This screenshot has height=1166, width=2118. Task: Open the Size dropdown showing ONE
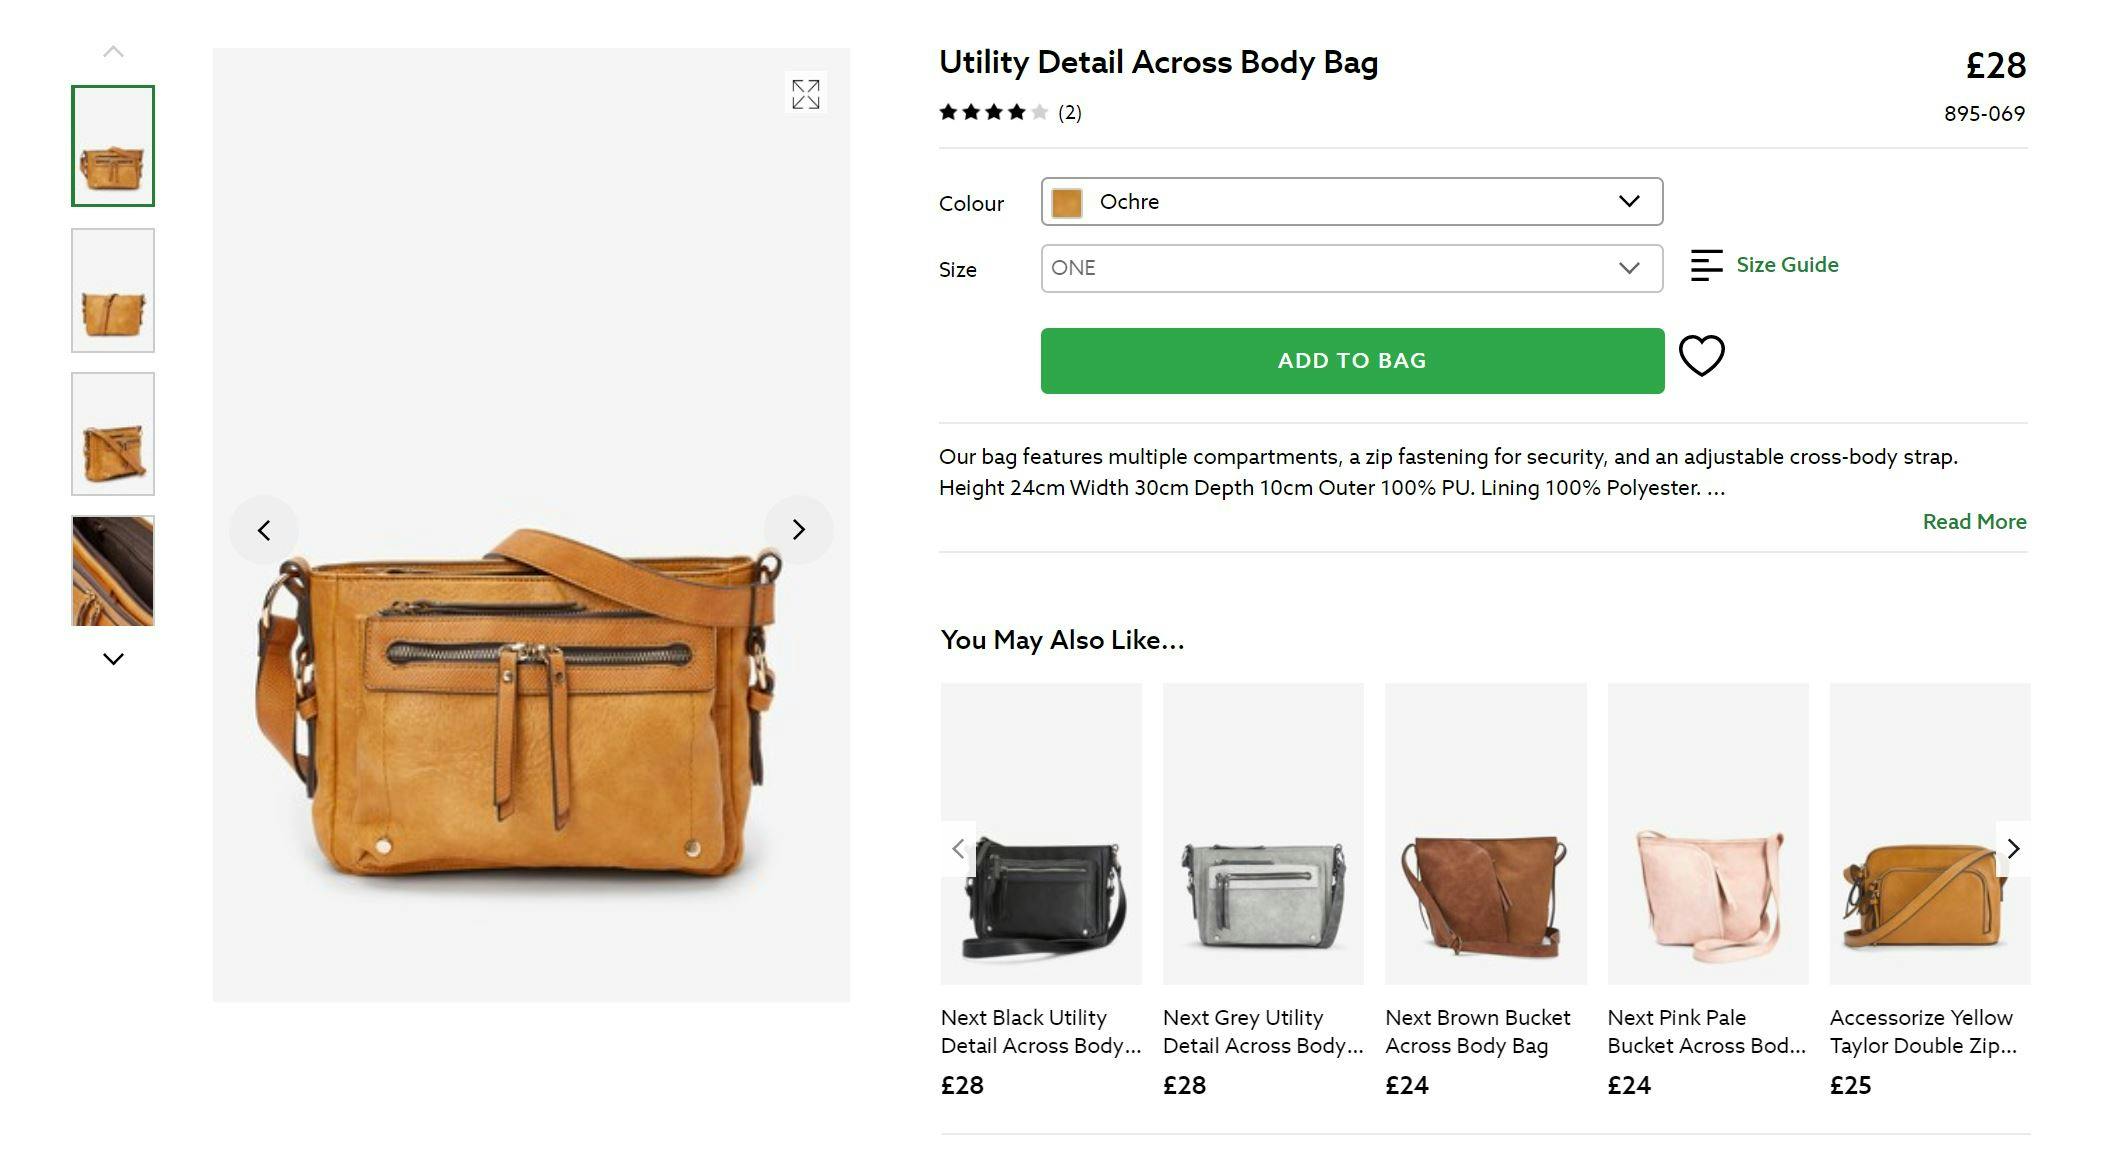1351,268
